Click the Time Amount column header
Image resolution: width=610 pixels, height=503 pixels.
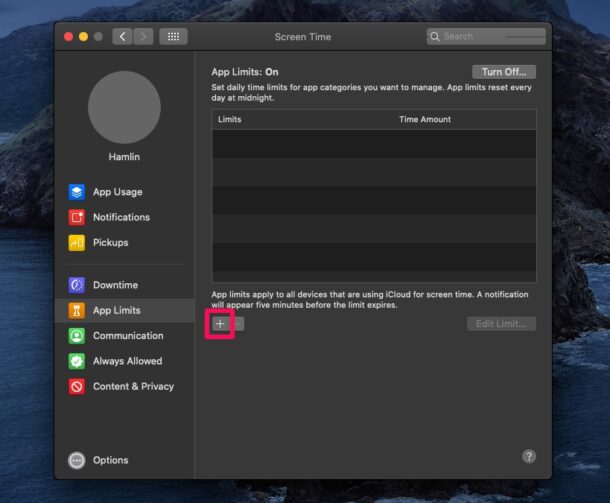click(425, 119)
